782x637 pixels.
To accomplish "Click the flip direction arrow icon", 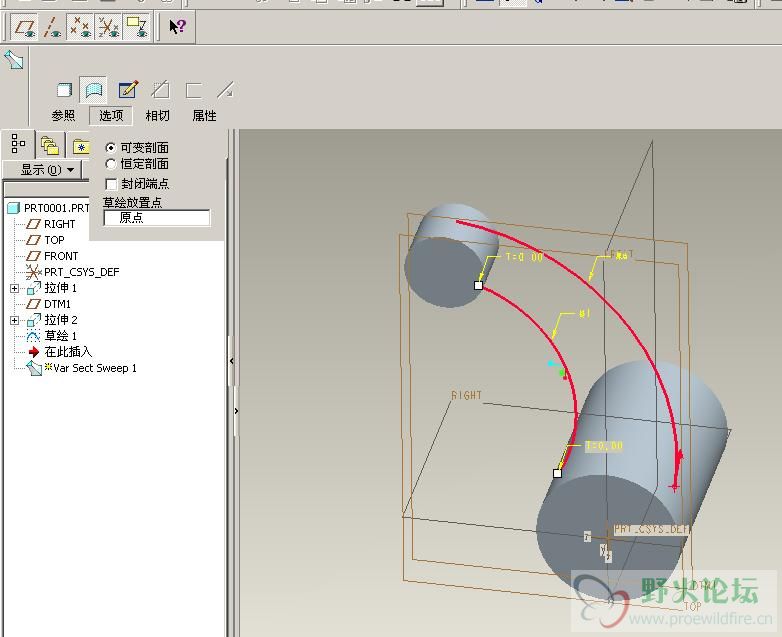I will click(225, 90).
